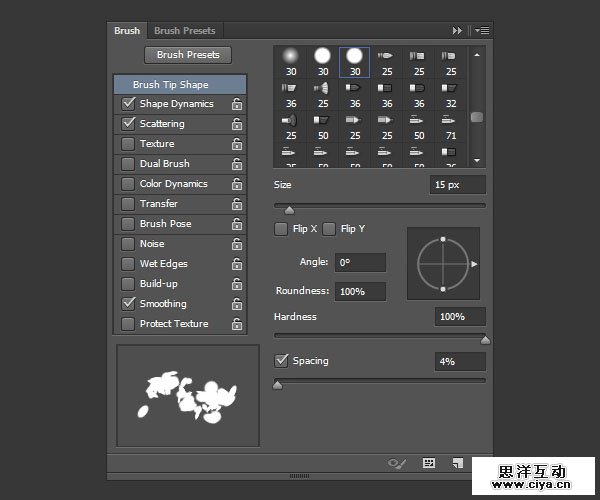The height and width of the screenshot is (500, 600).
Task: Enable the Texture checkbox
Action: pos(128,144)
